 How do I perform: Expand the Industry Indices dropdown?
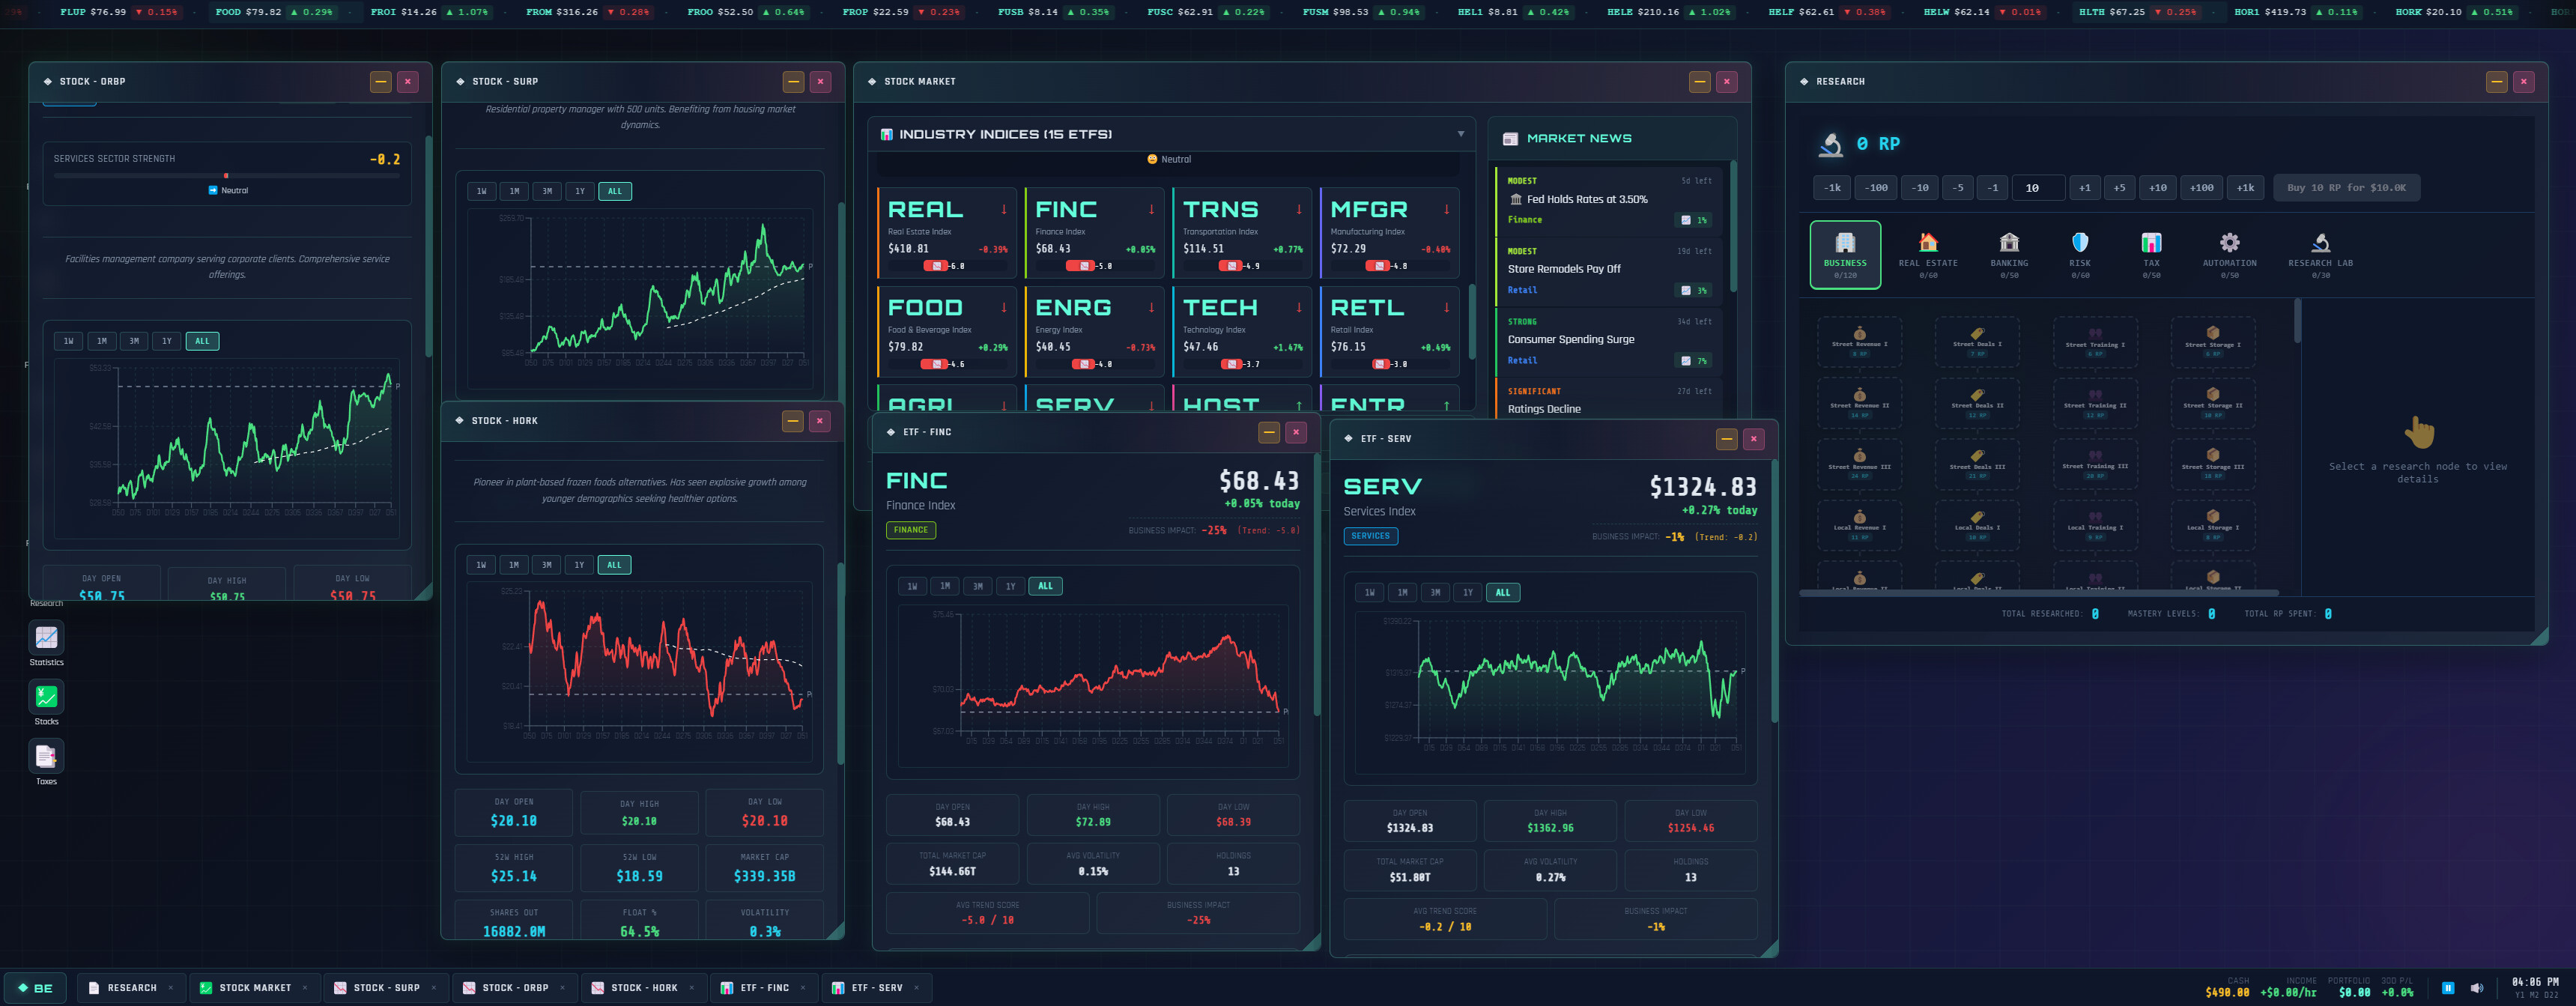click(x=1461, y=133)
